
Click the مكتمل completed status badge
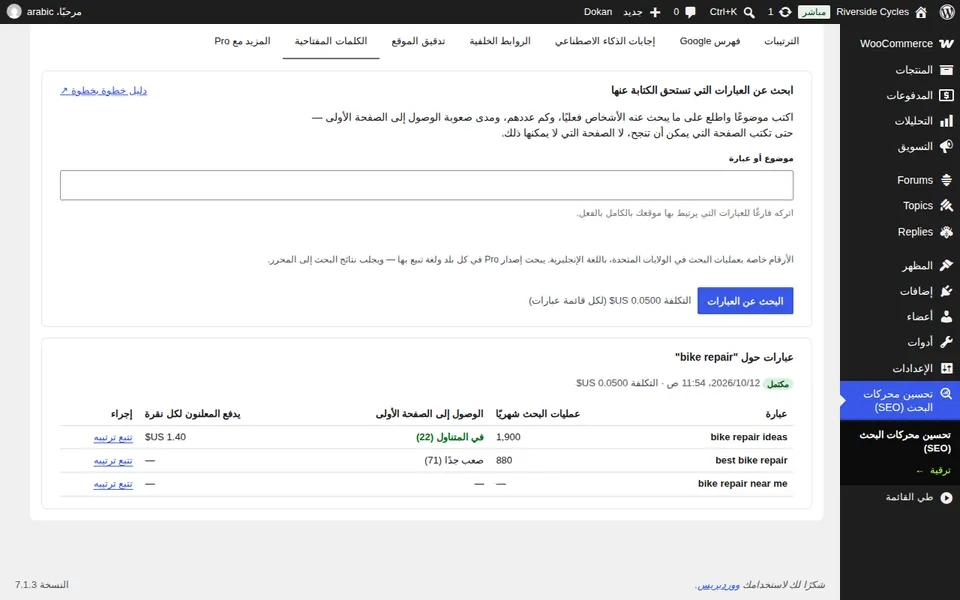(x=778, y=384)
